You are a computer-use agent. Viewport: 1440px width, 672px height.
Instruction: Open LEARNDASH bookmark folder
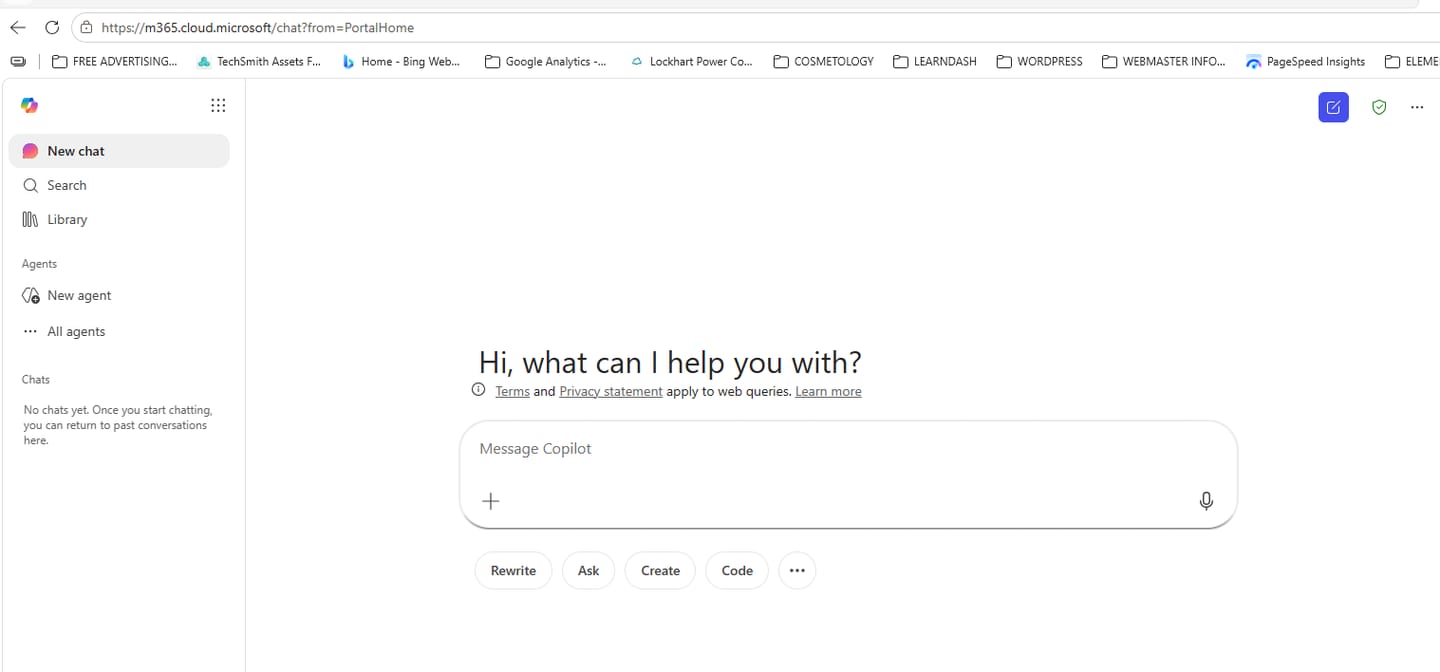click(934, 61)
